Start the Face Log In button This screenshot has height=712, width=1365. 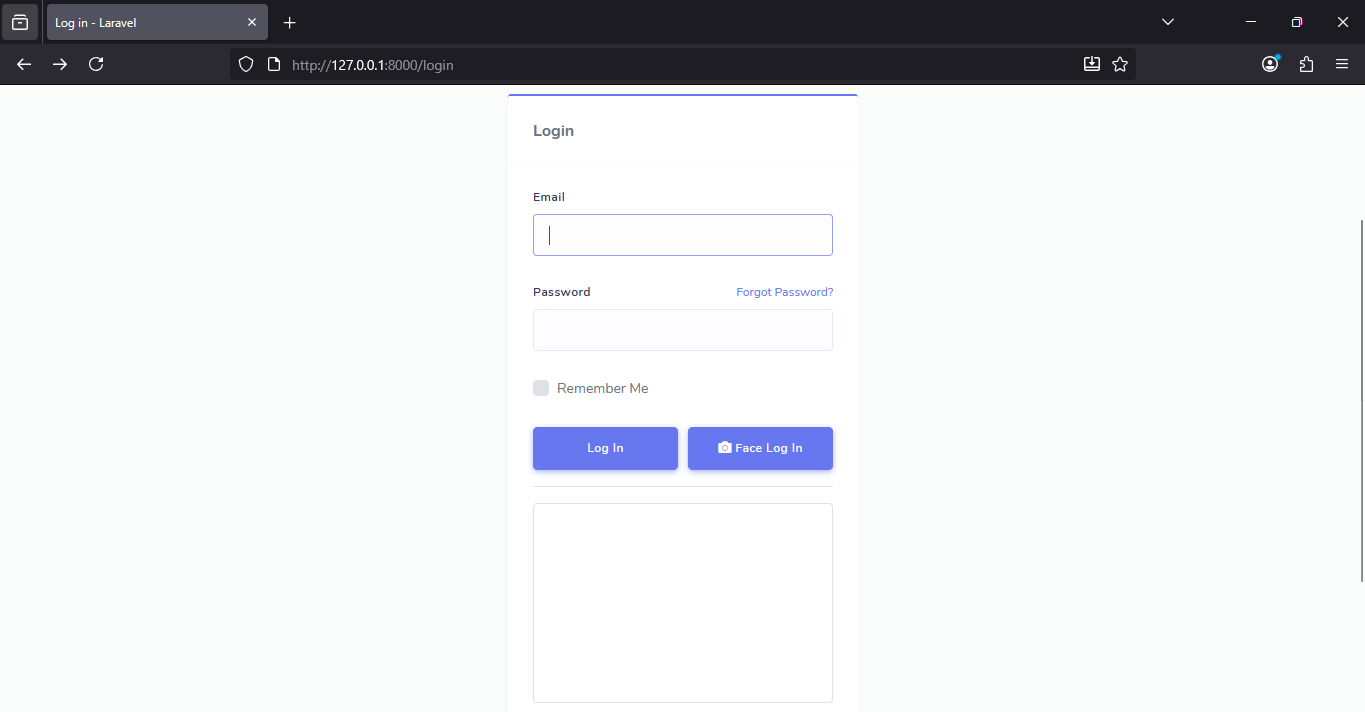760,448
